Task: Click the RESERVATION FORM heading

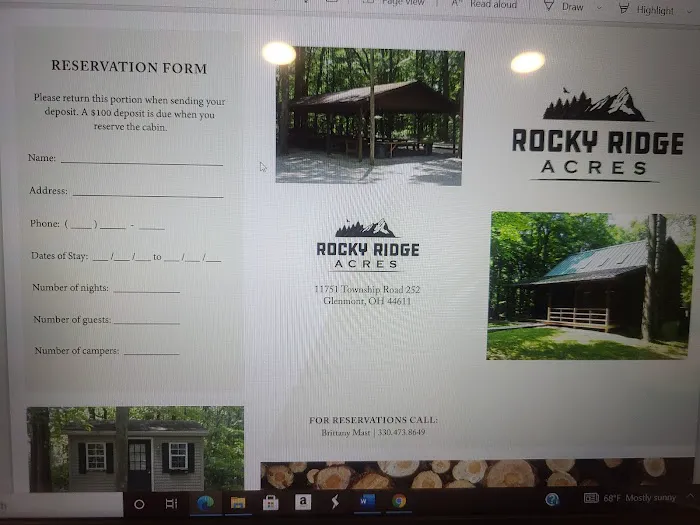Action: (129, 67)
